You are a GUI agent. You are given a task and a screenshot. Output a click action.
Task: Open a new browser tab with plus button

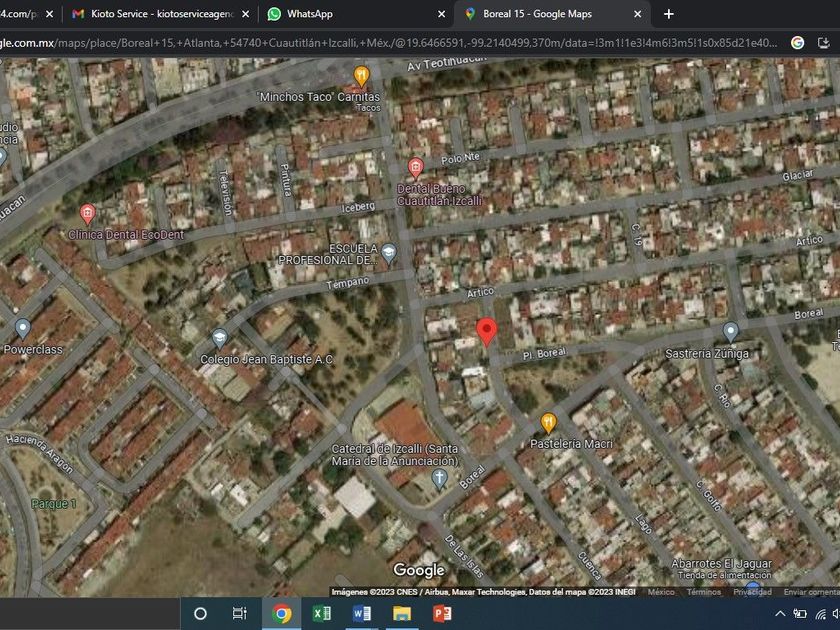tap(669, 14)
